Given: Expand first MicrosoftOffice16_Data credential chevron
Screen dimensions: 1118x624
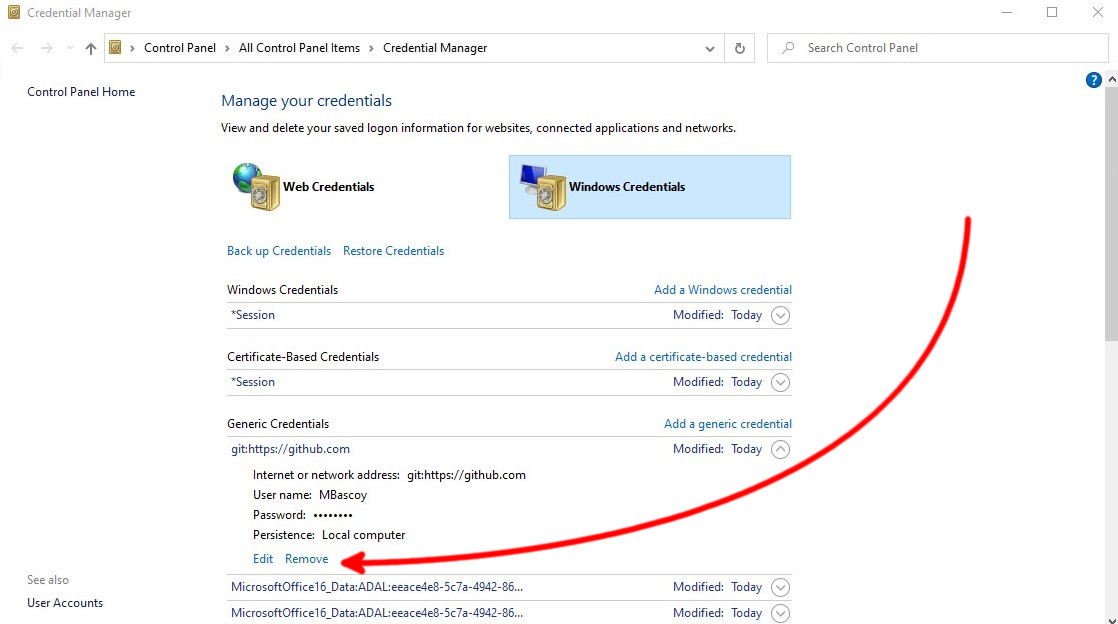Looking at the screenshot, I should click(x=781, y=587).
